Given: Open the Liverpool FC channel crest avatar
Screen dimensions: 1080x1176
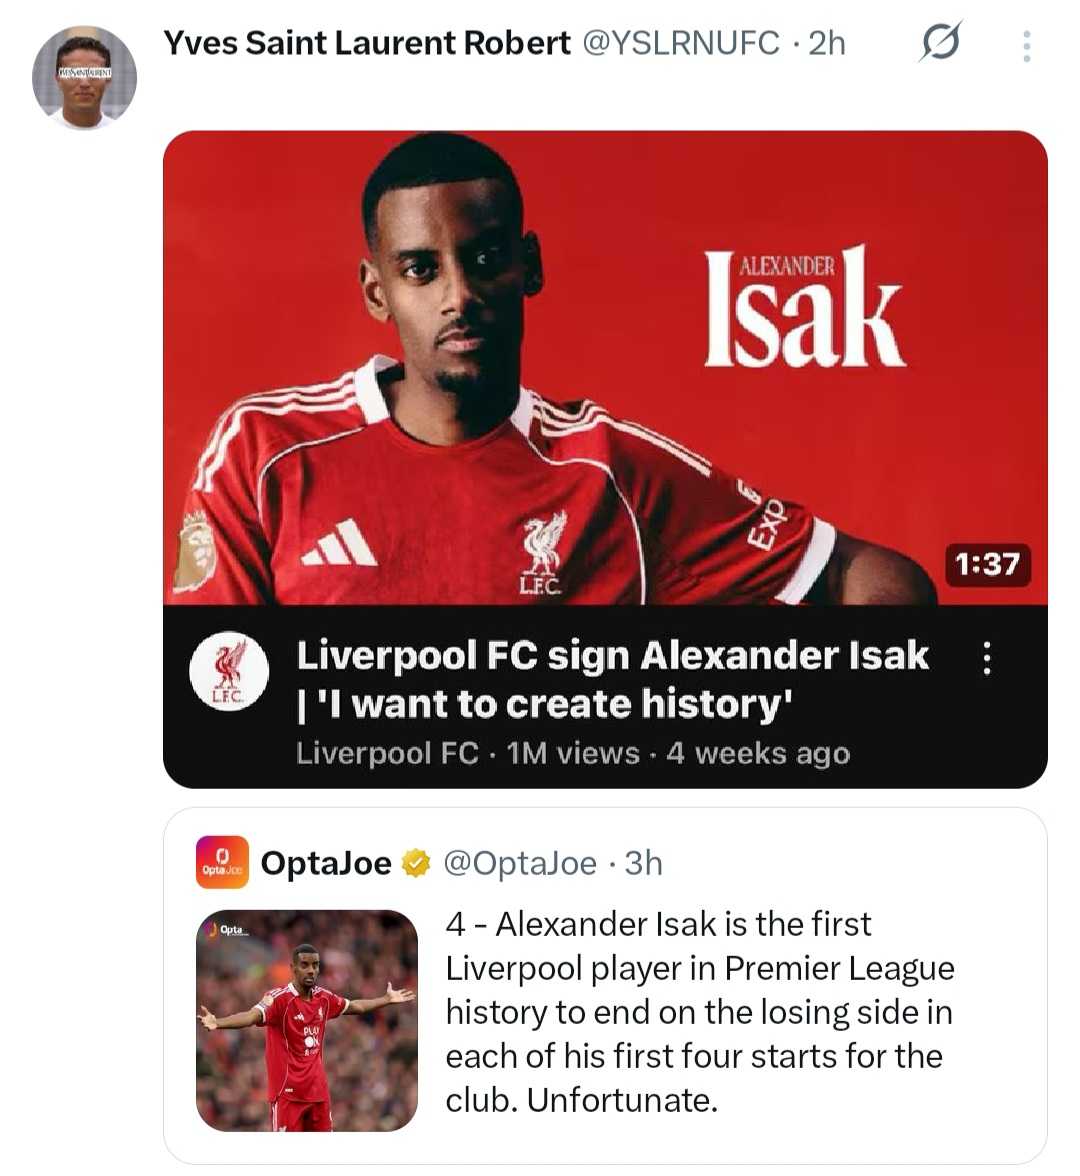Looking at the screenshot, I should [229, 670].
